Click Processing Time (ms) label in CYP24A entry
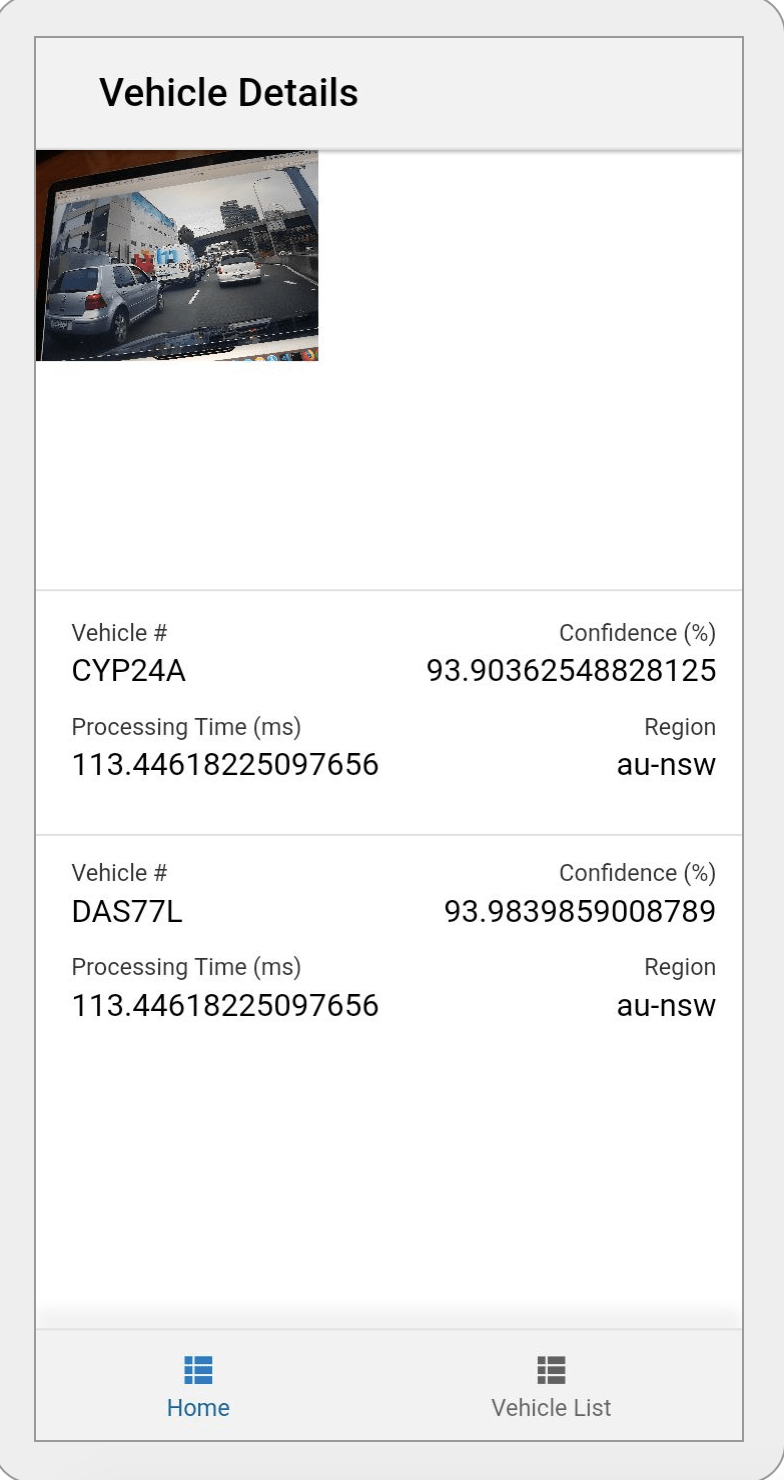Screen dimensions: 784x1480 pos(186,727)
